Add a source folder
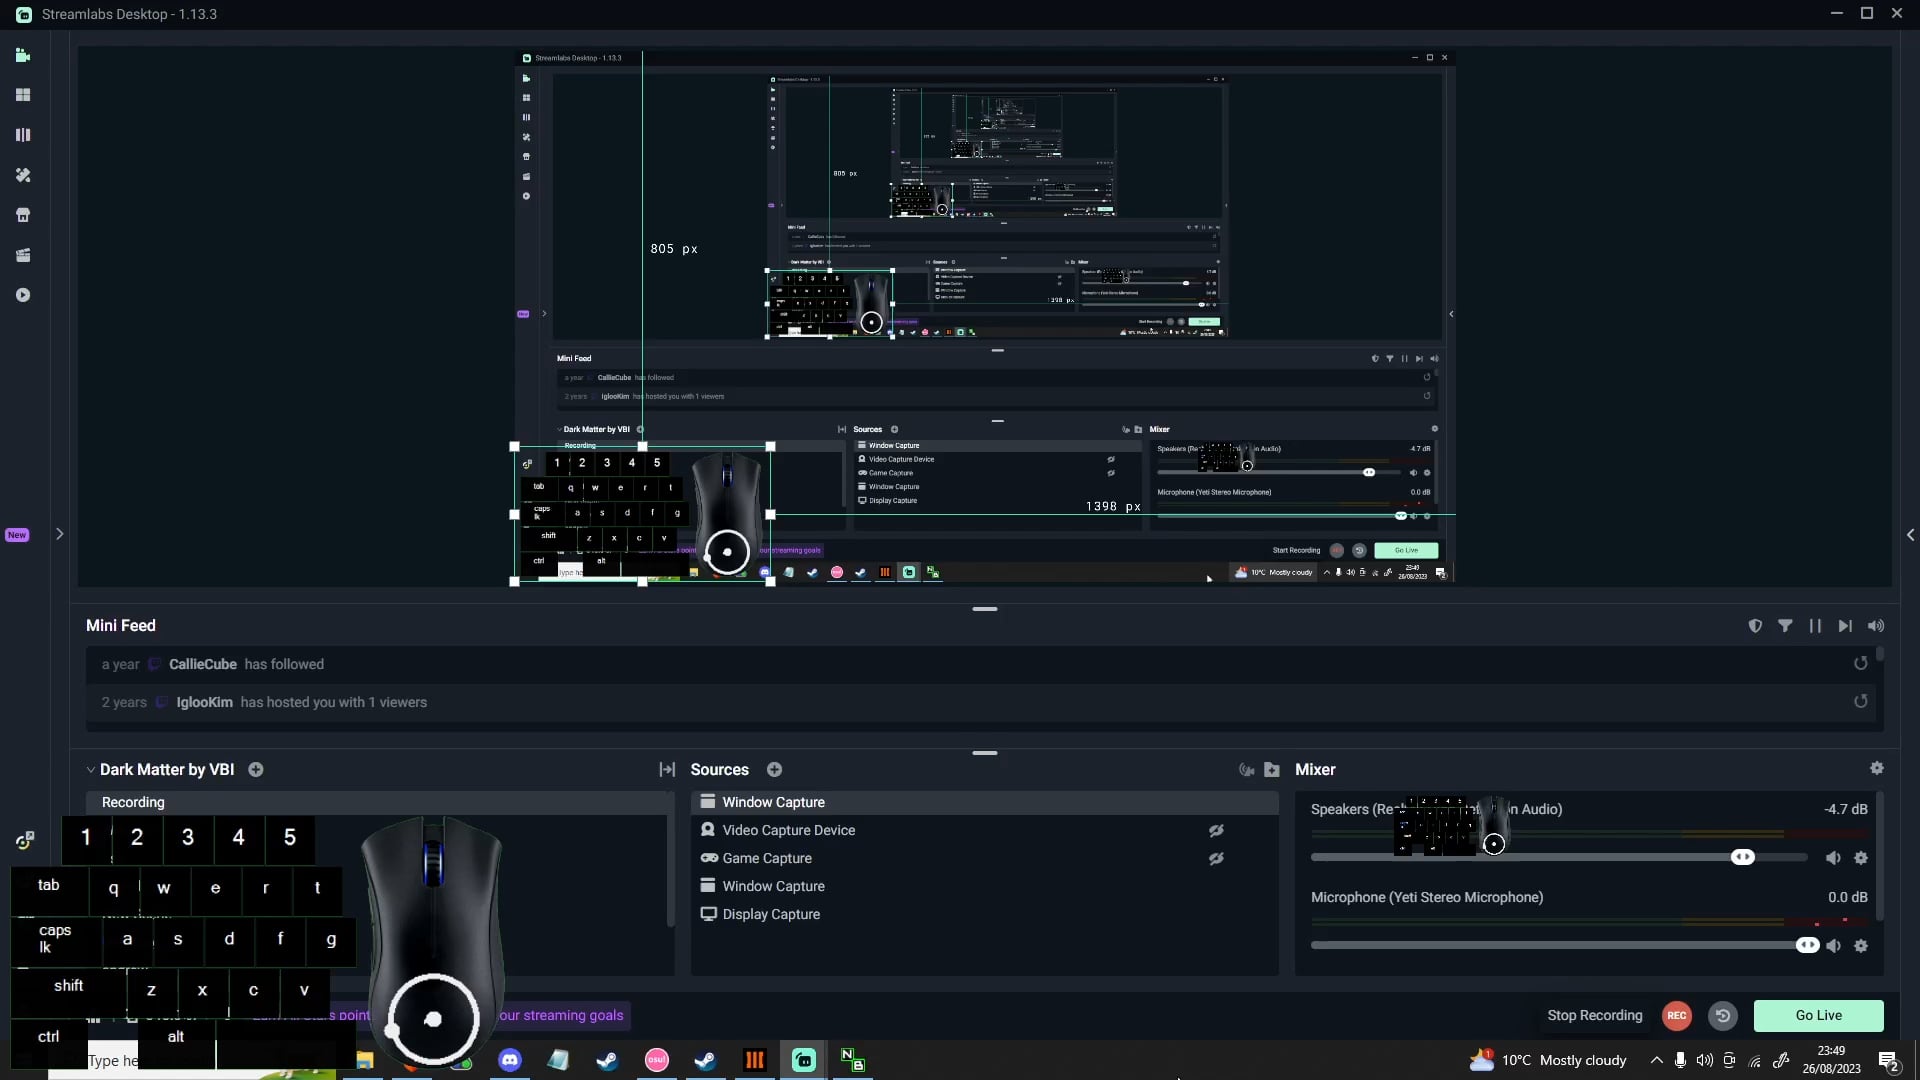 (x=1272, y=770)
